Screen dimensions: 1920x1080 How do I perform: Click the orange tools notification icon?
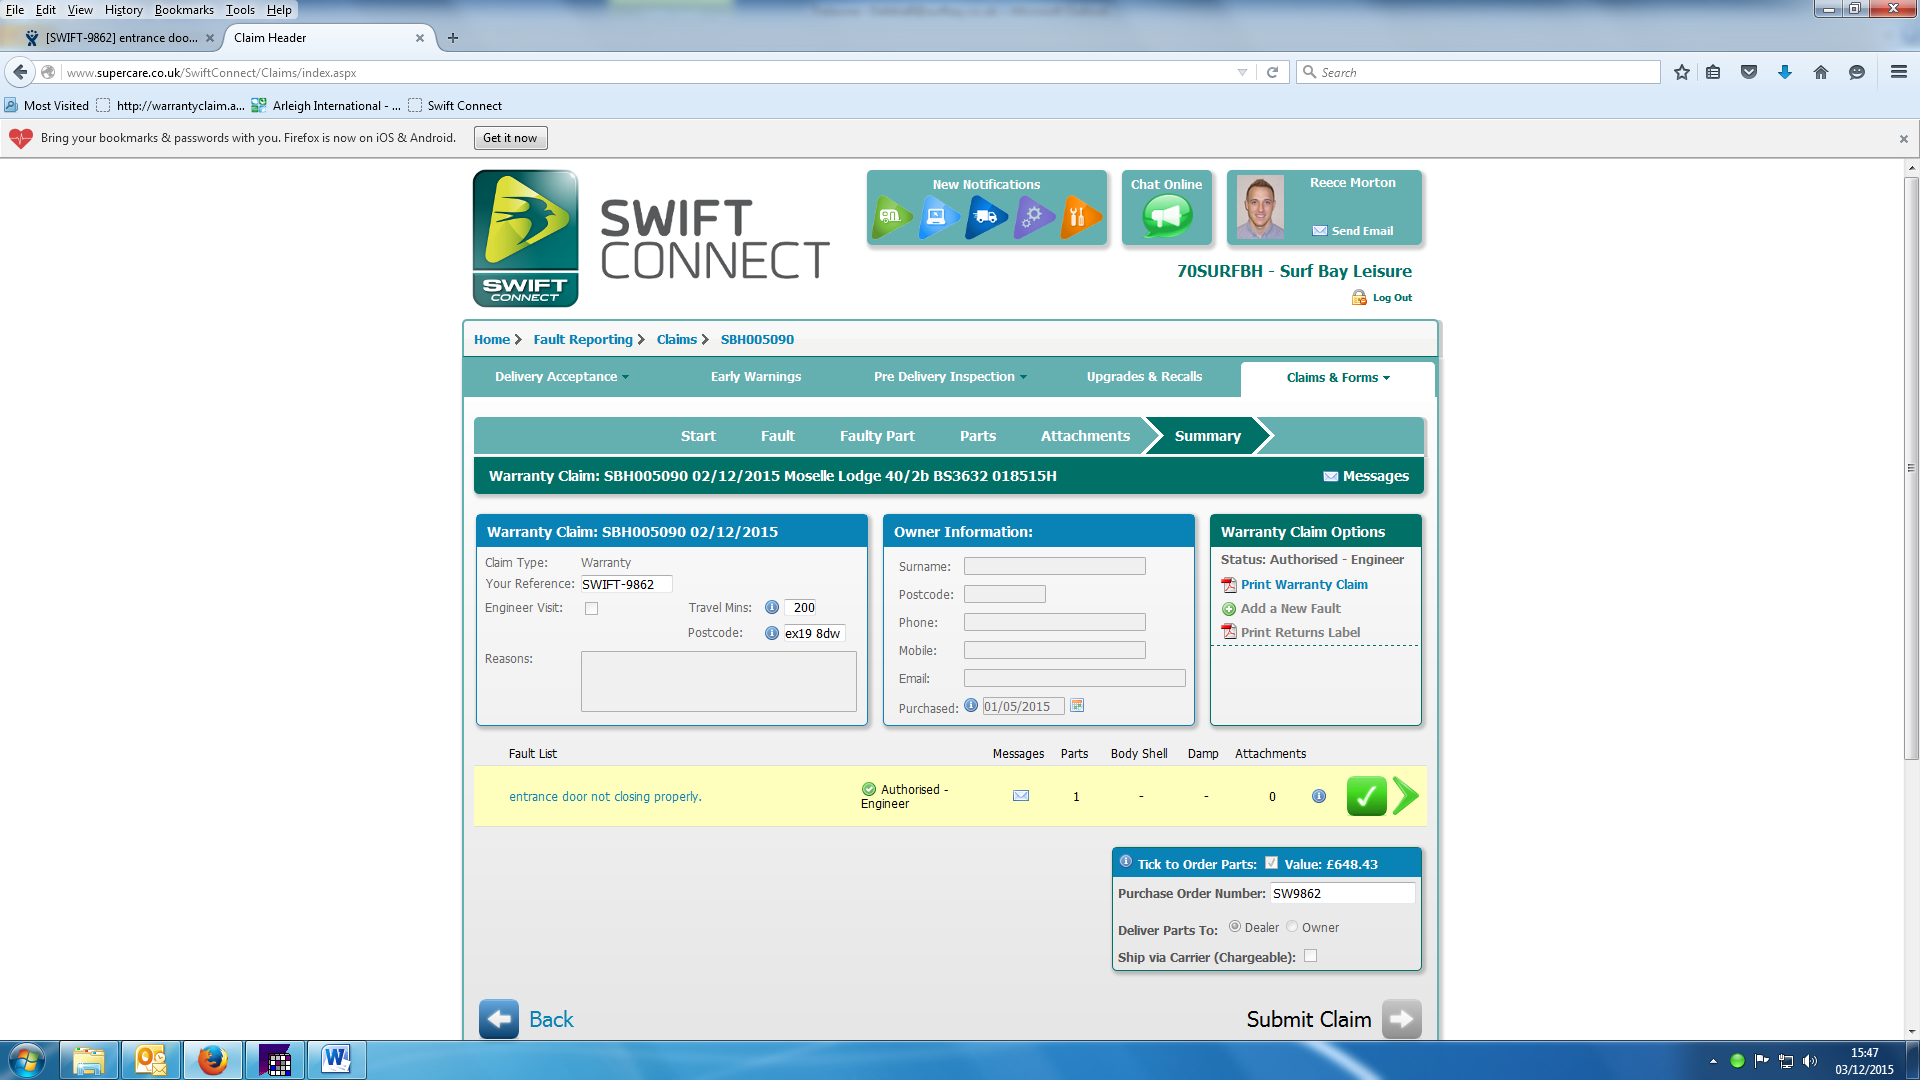point(1079,216)
